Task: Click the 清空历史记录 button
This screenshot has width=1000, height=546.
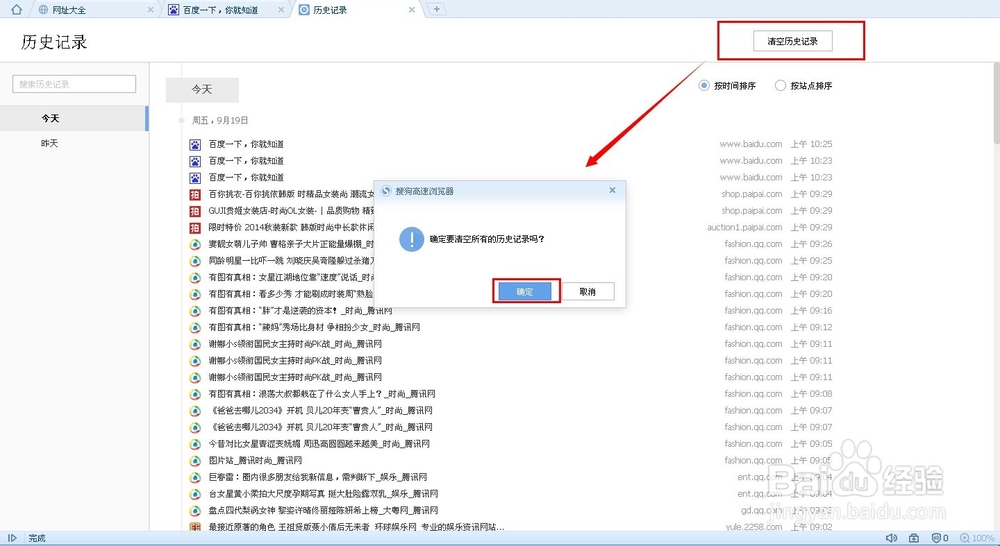Action: (793, 41)
